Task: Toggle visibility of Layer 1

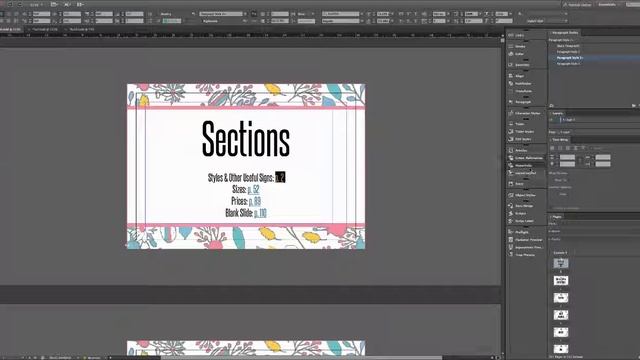Action: (x=551, y=120)
